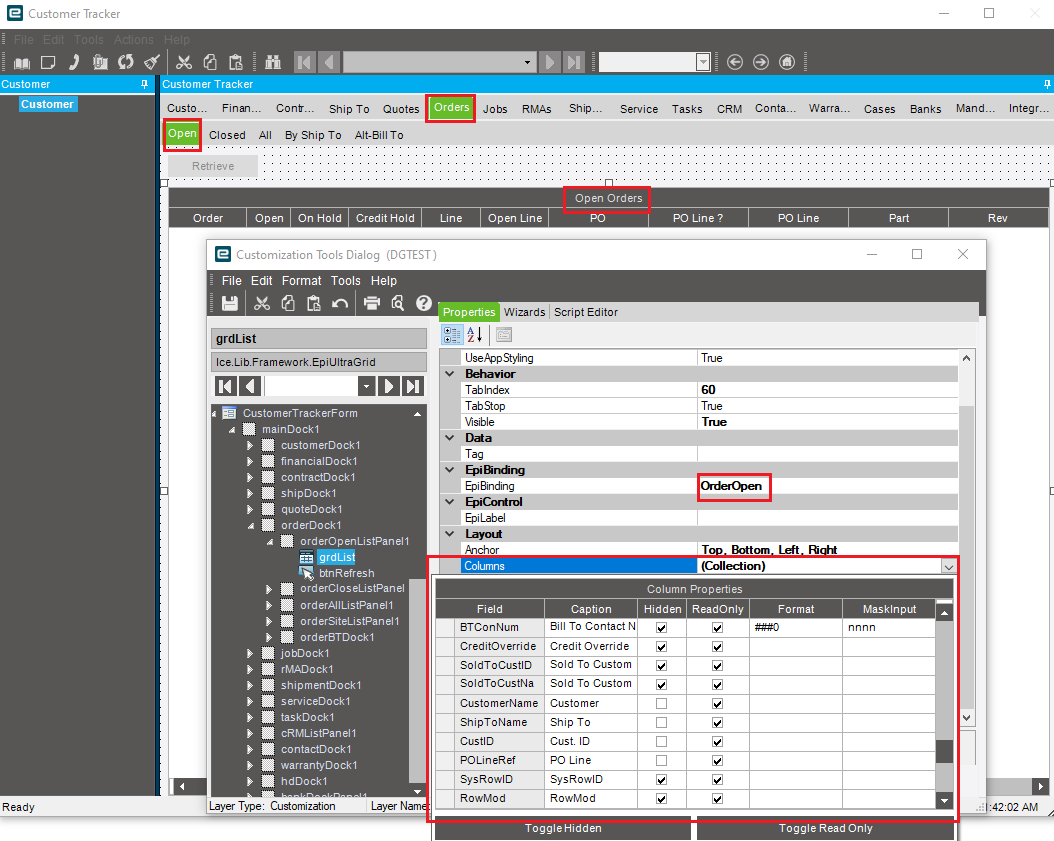This screenshot has height=841, width=1054.
Task: Check Hidden for the POLineRef field
Action: pyautogui.click(x=661, y=761)
